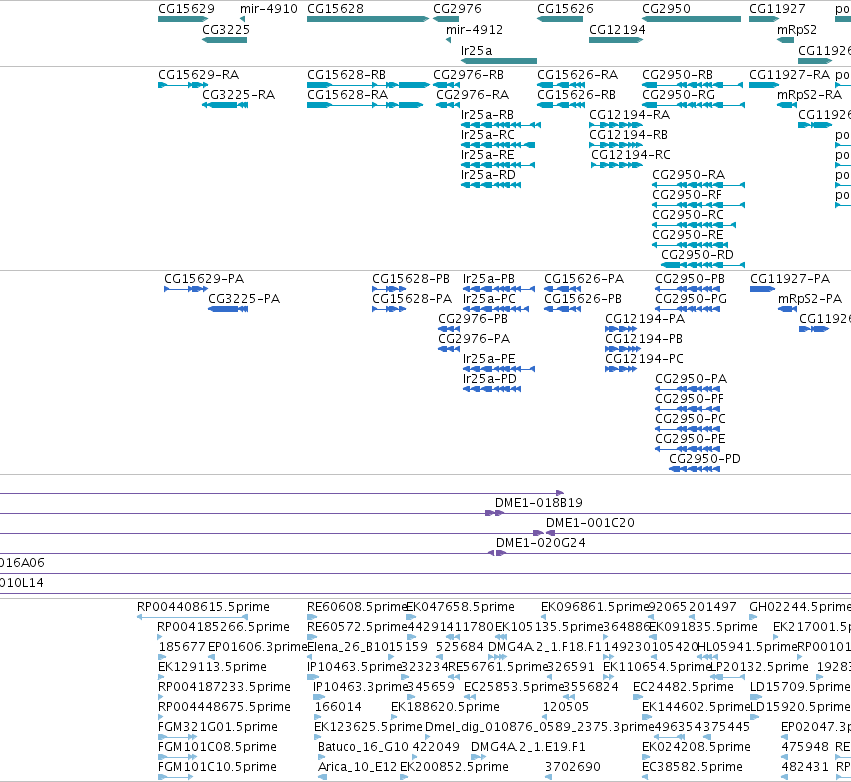Image resolution: width=851 pixels, height=782 pixels.
Task: Click the teal Ir25a gene bar glyph
Action: tap(499, 61)
